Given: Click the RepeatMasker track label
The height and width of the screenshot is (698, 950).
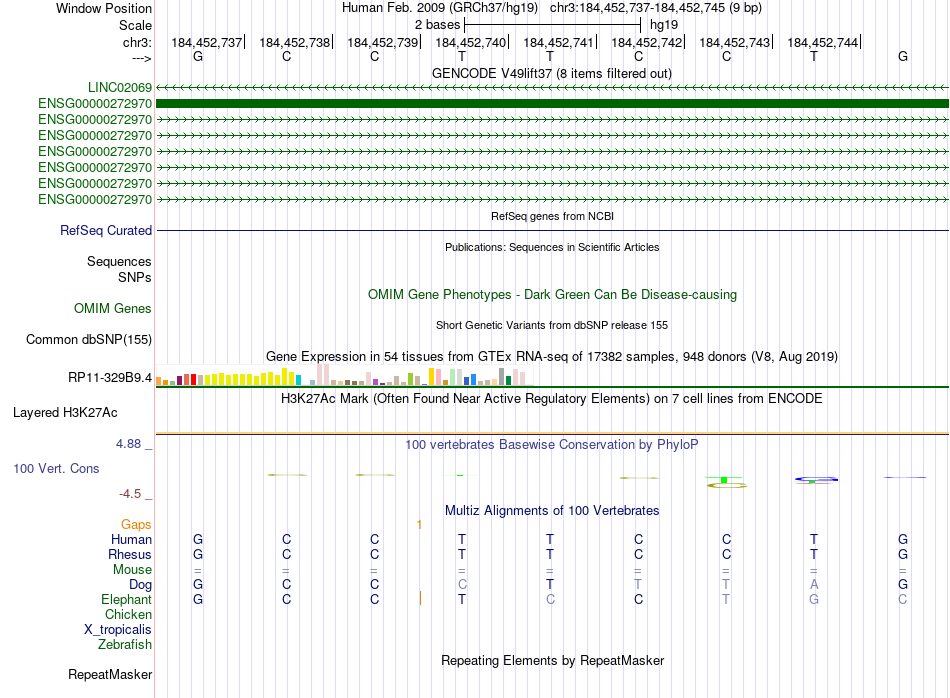Looking at the screenshot, I should click(110, 674).
